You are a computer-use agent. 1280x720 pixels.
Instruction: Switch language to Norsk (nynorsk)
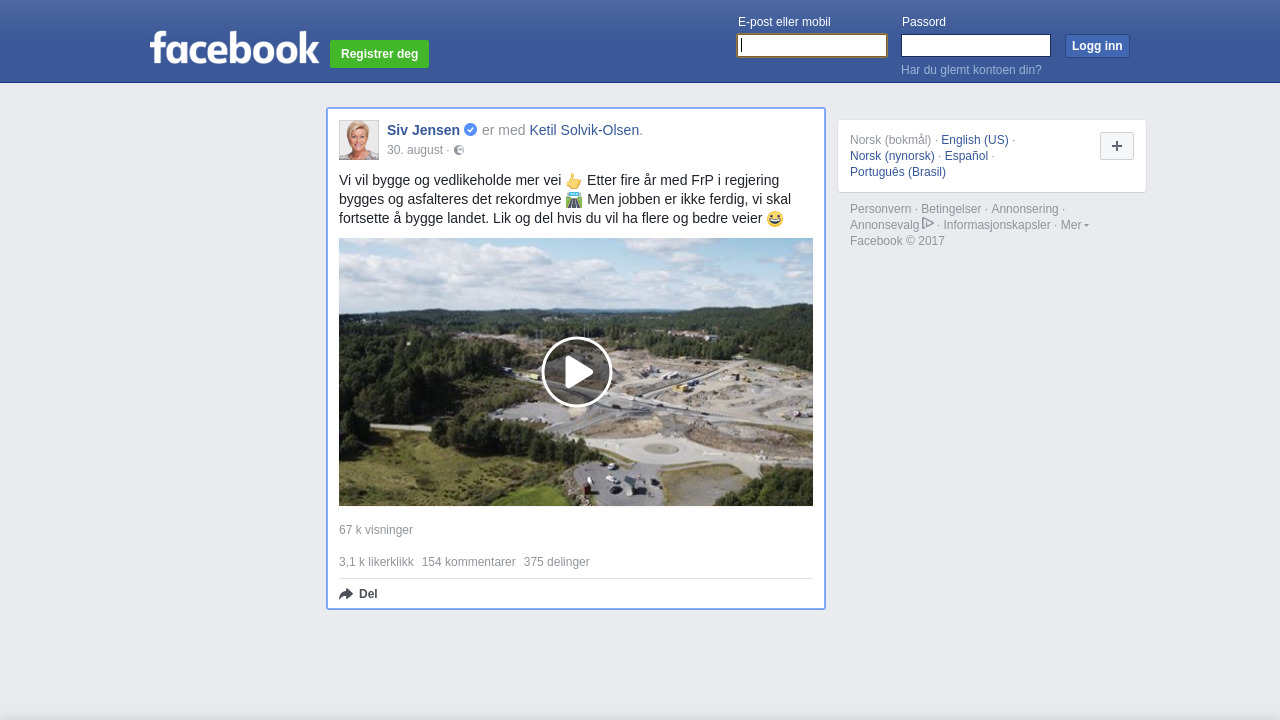(x=892, y=156)
